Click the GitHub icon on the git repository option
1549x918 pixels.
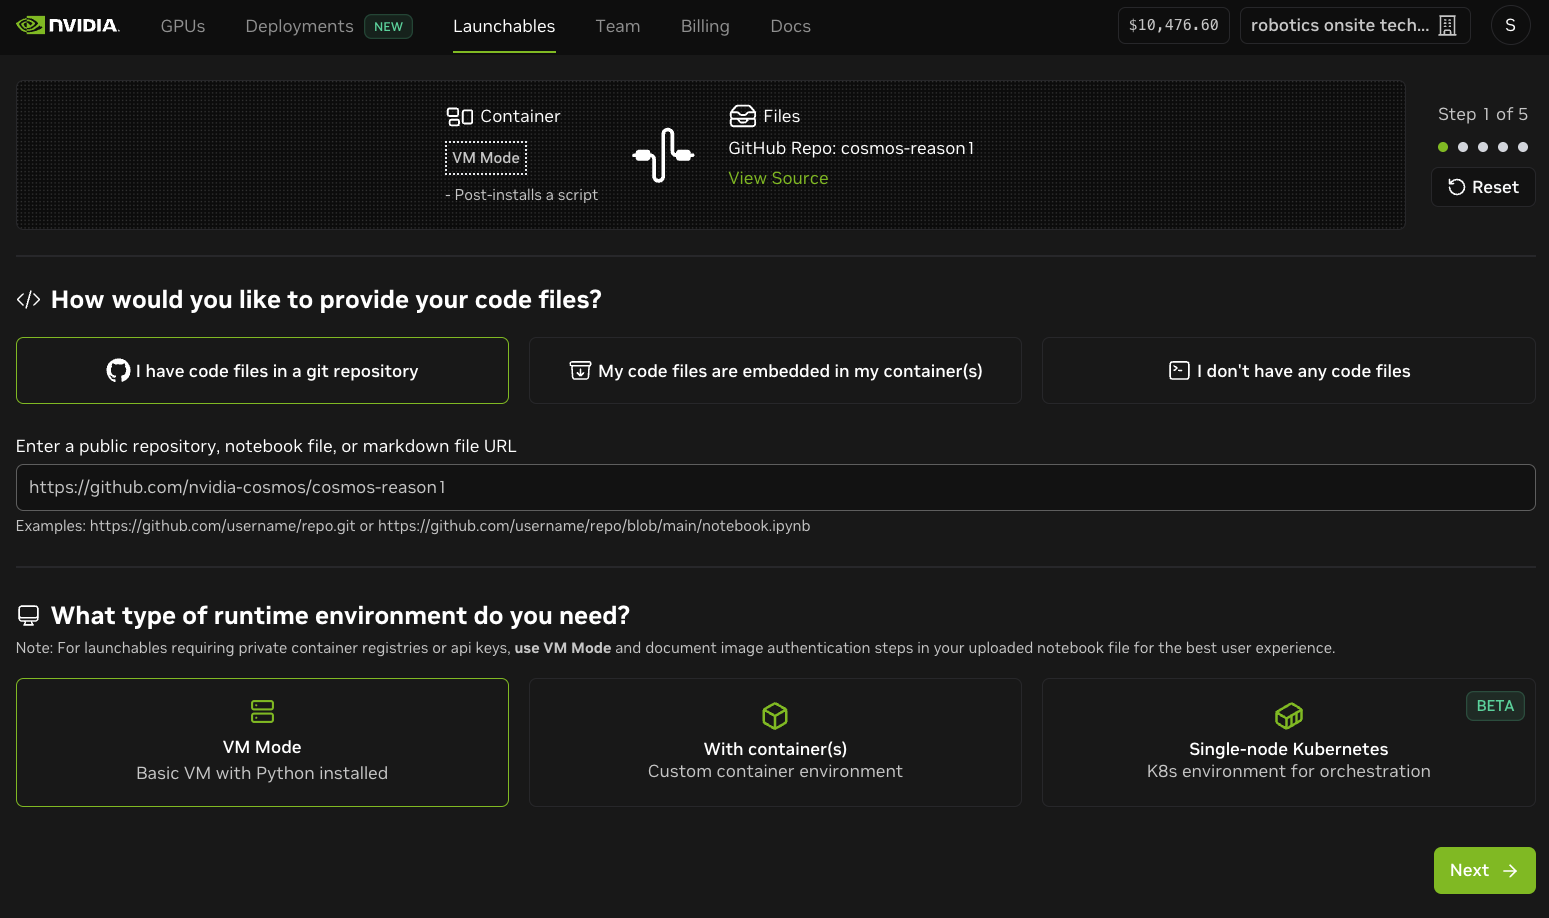point(119,370)
